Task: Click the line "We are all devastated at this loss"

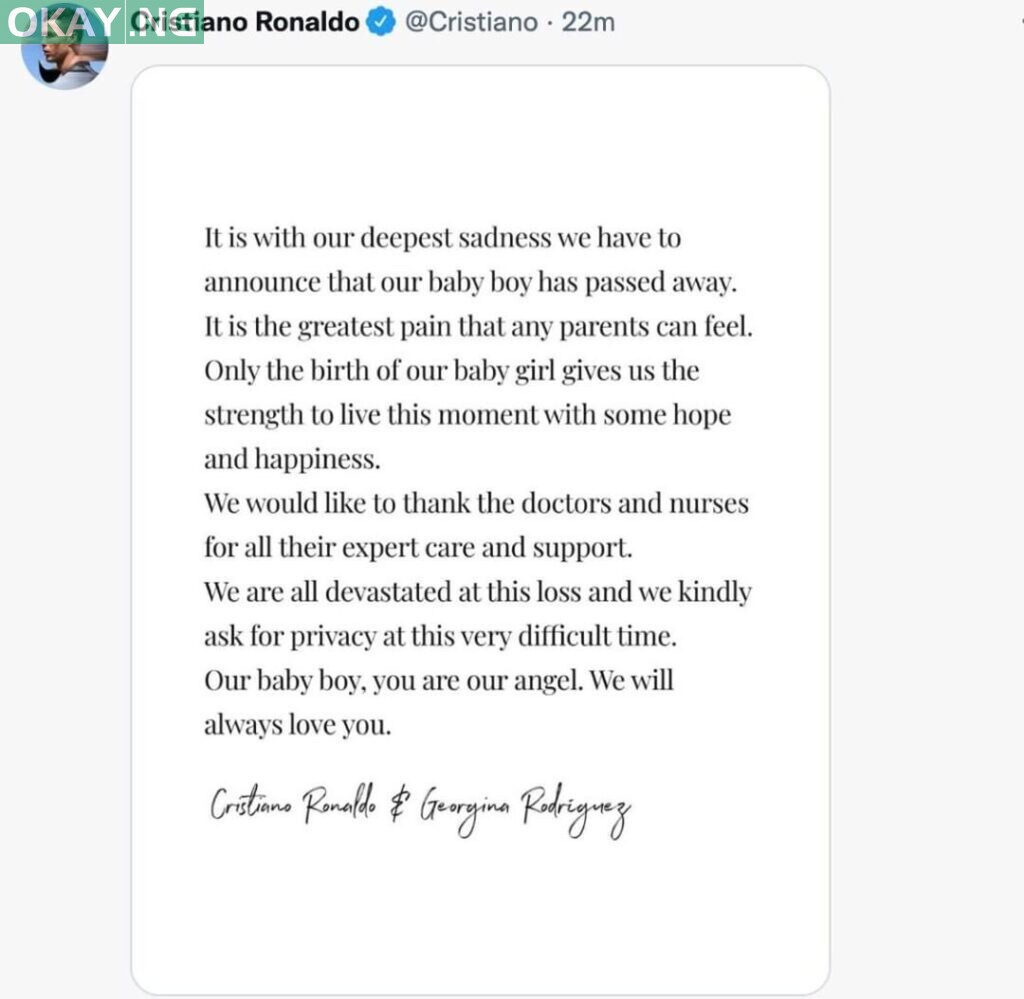Action: point(477,591)
